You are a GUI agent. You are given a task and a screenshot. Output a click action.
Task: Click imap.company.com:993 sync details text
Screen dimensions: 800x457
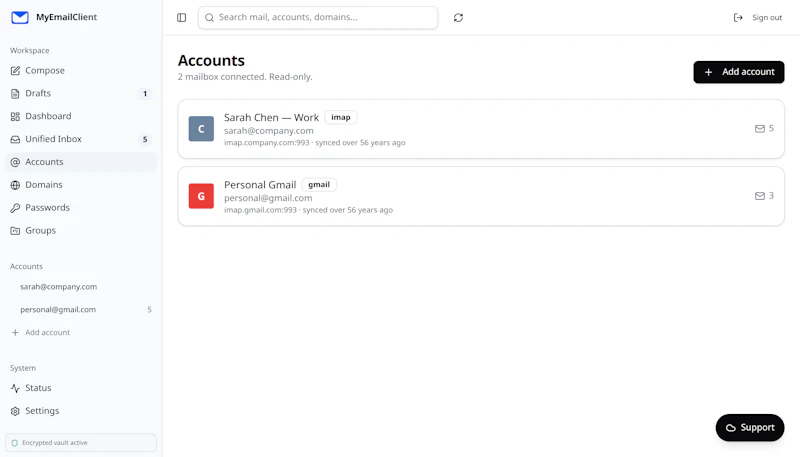tap(315, 143)
